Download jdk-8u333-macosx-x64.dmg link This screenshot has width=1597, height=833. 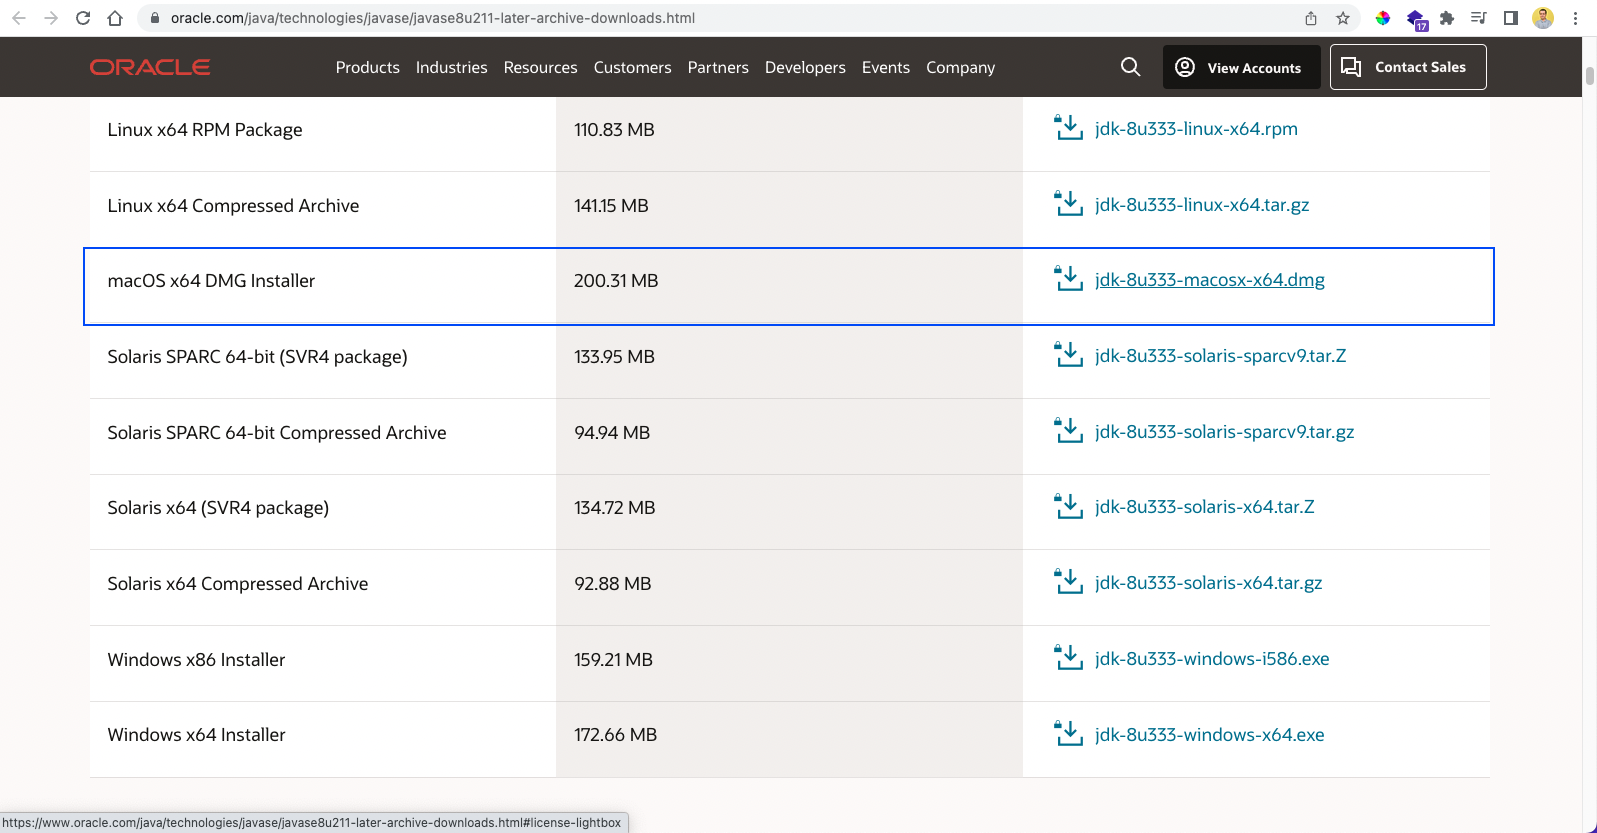click(1210, 280)
